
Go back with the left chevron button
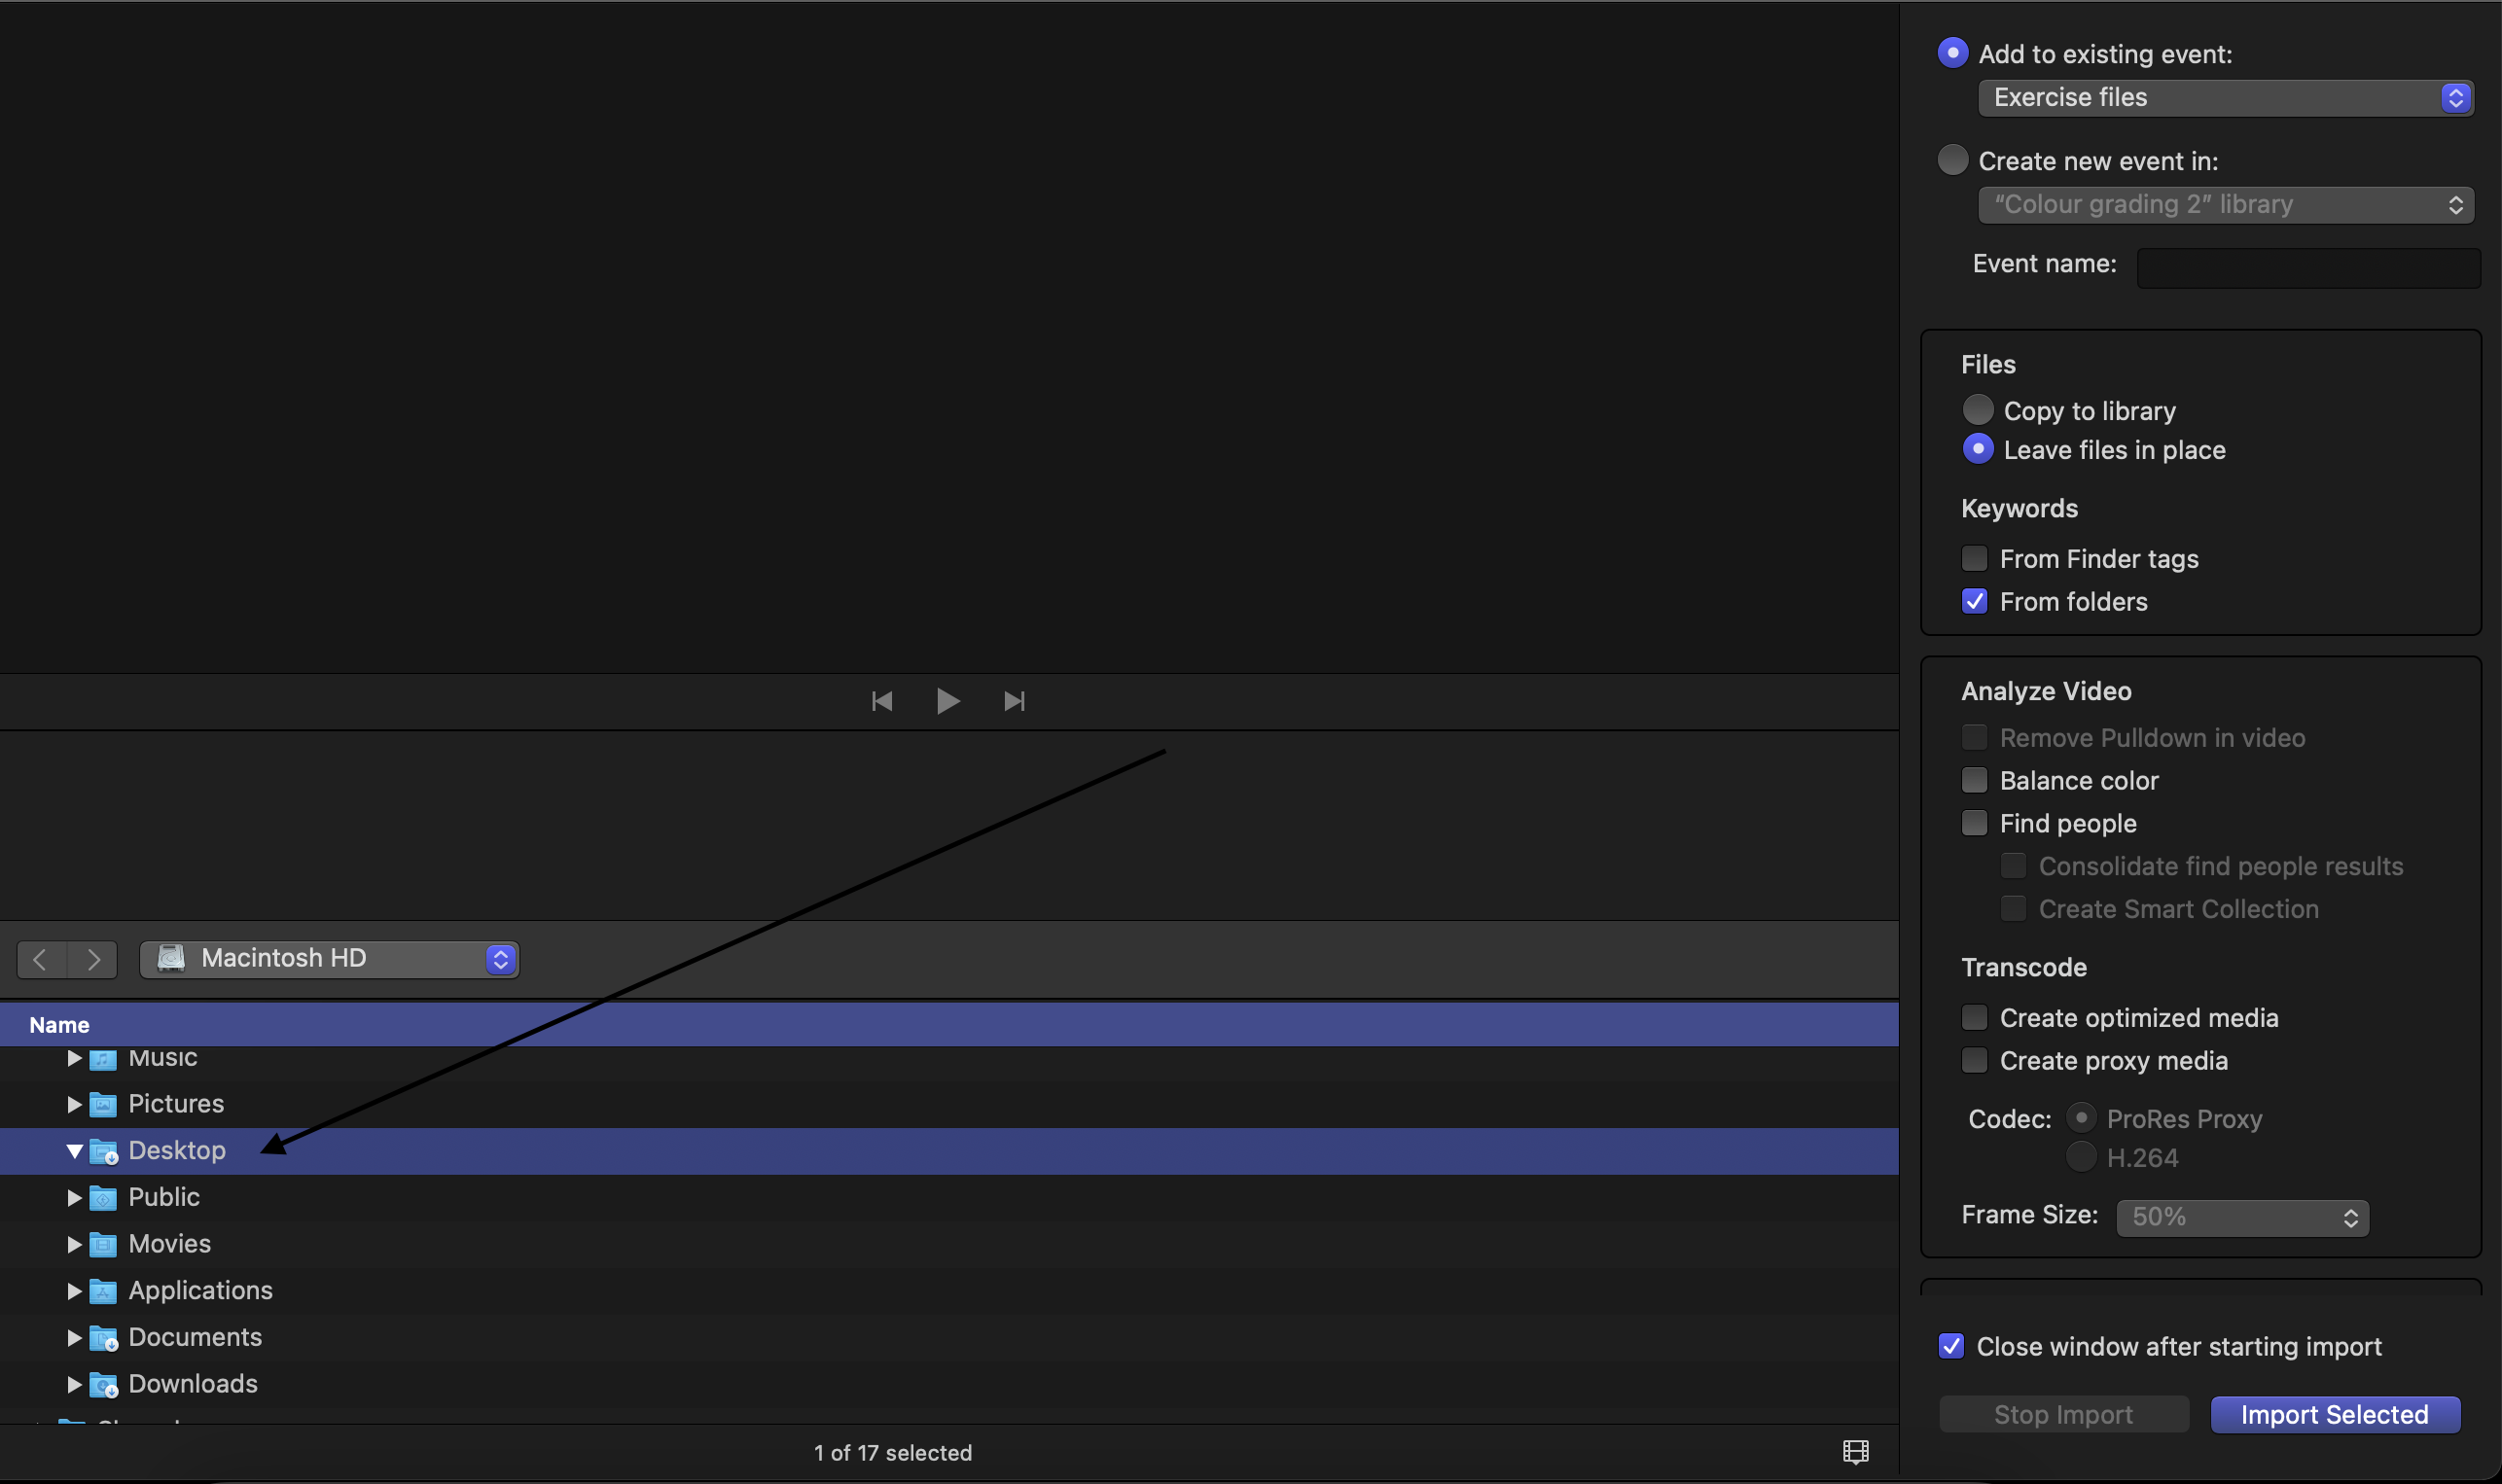point(41,959)
